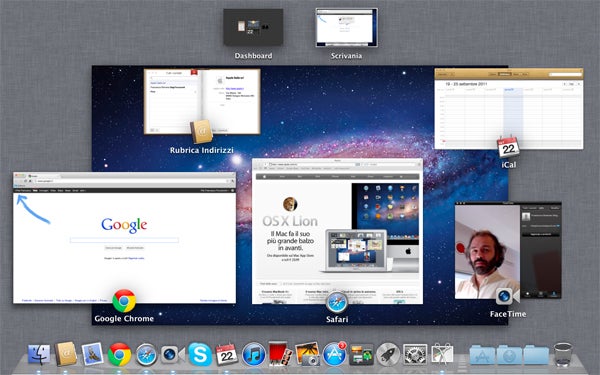Viewport: 600px width, 375px height.
Task: Open Mail stamp icon in Dock
Action: 92,354
